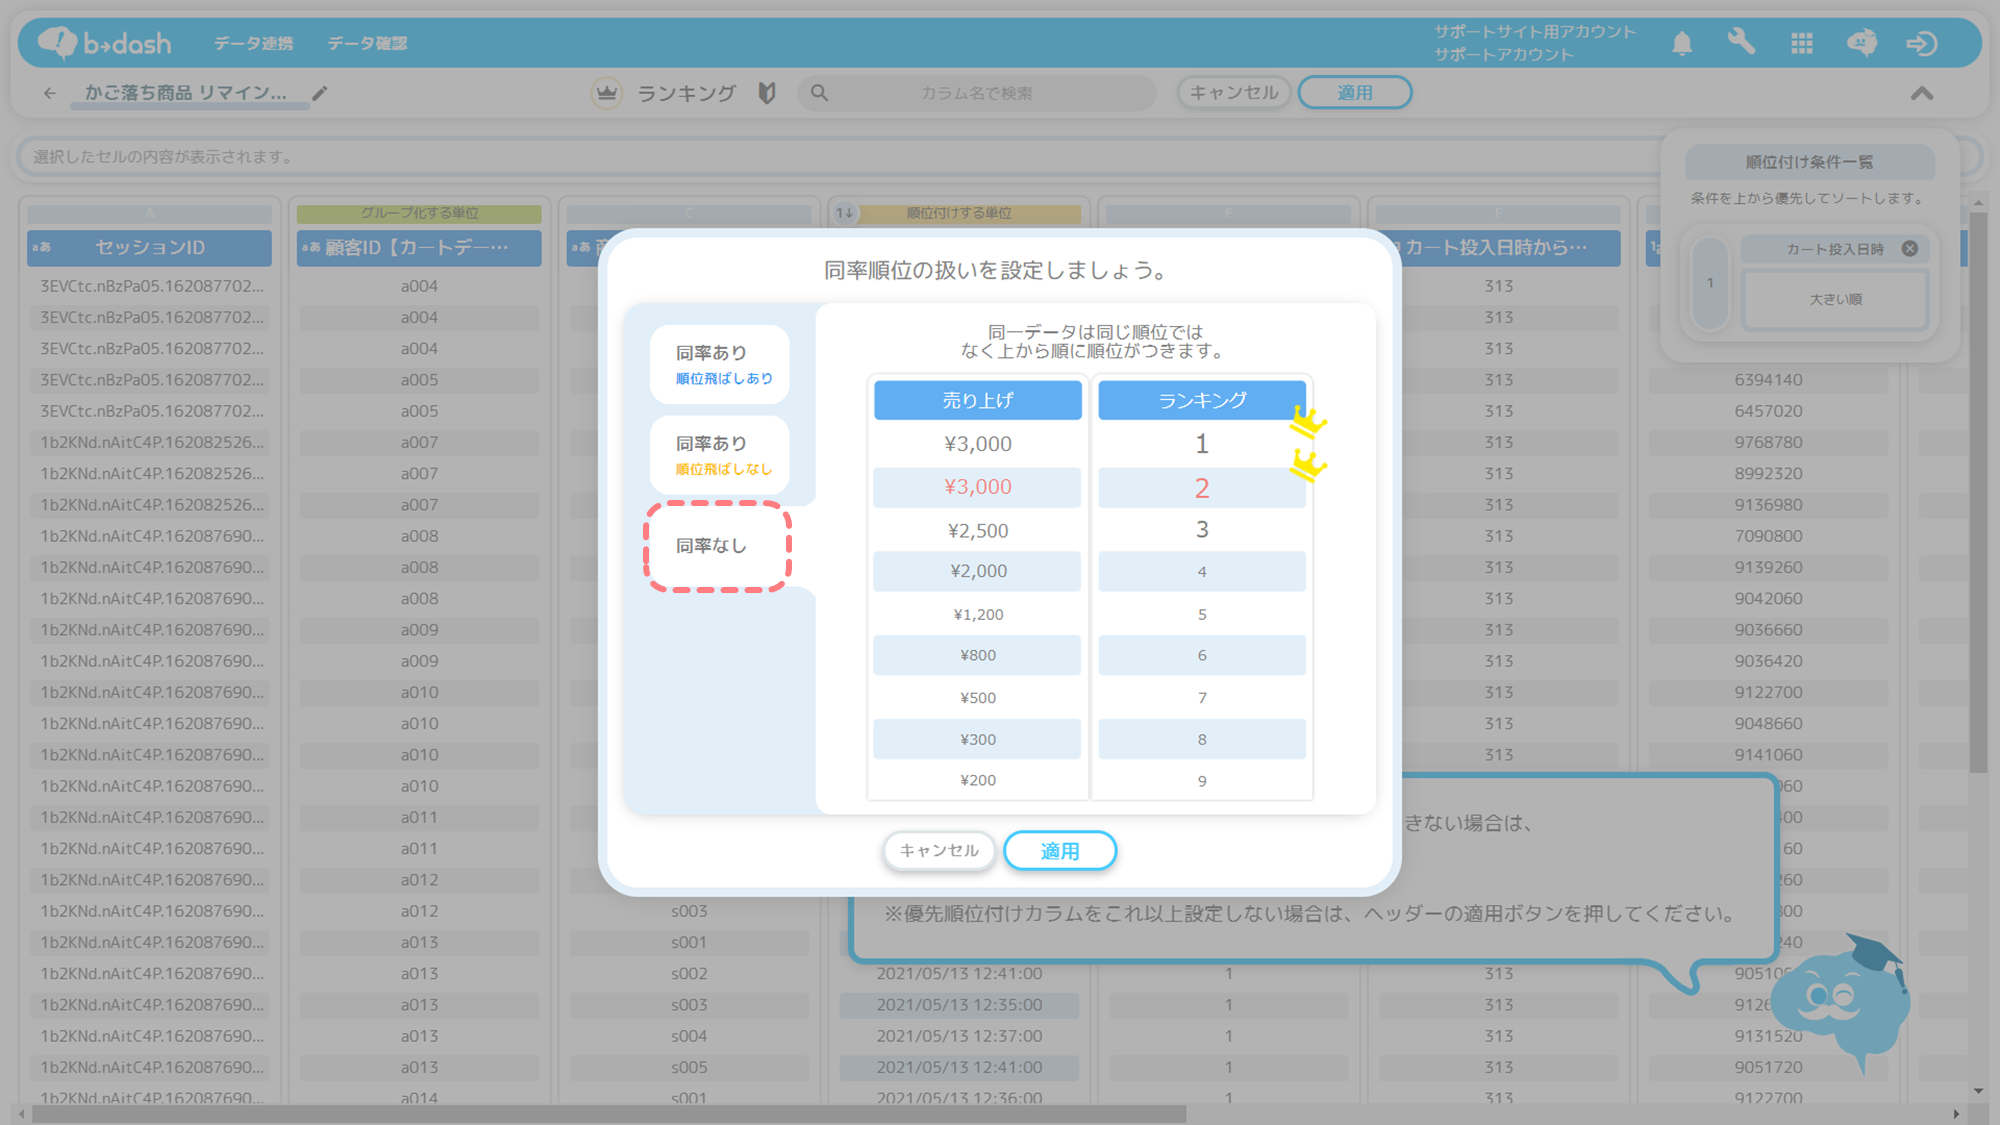This screenshot has width=2000, height=1125.
Task: Click cell value 6394140
Action: 1768,379
